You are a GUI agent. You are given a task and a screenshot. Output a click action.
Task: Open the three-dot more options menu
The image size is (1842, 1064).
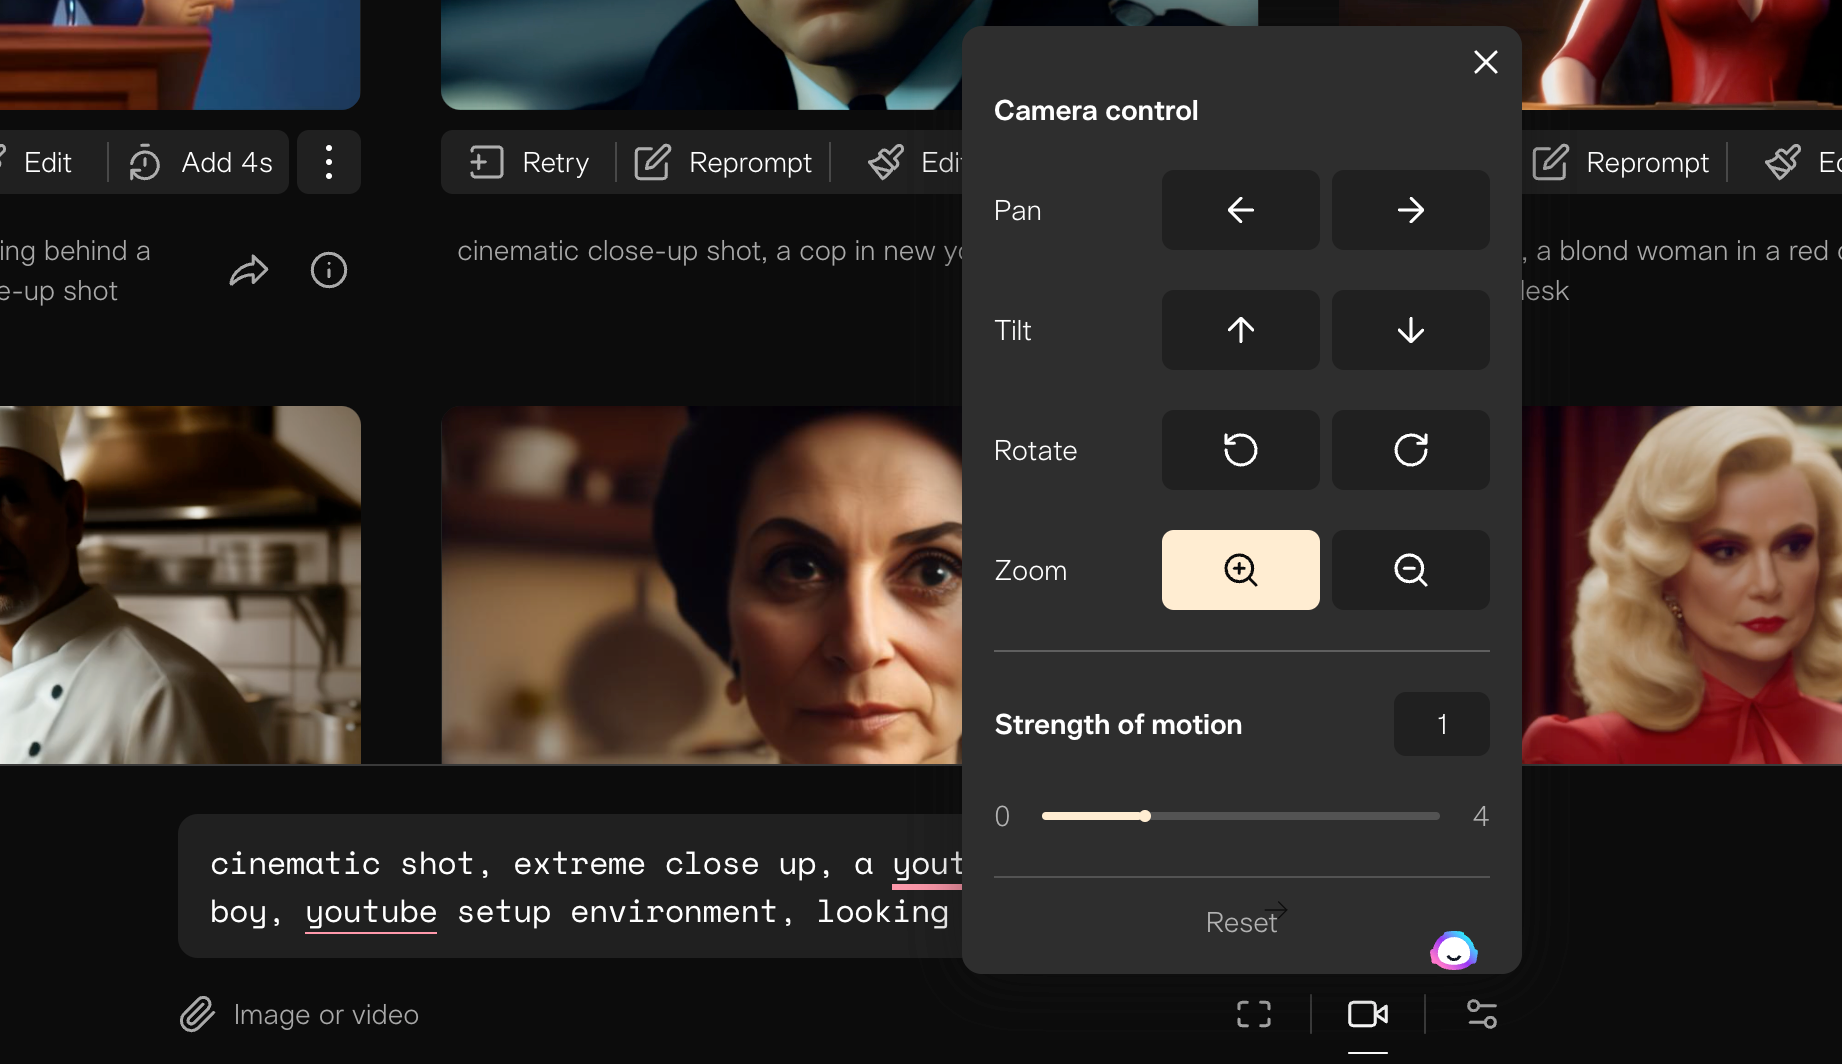coord(328,162)
